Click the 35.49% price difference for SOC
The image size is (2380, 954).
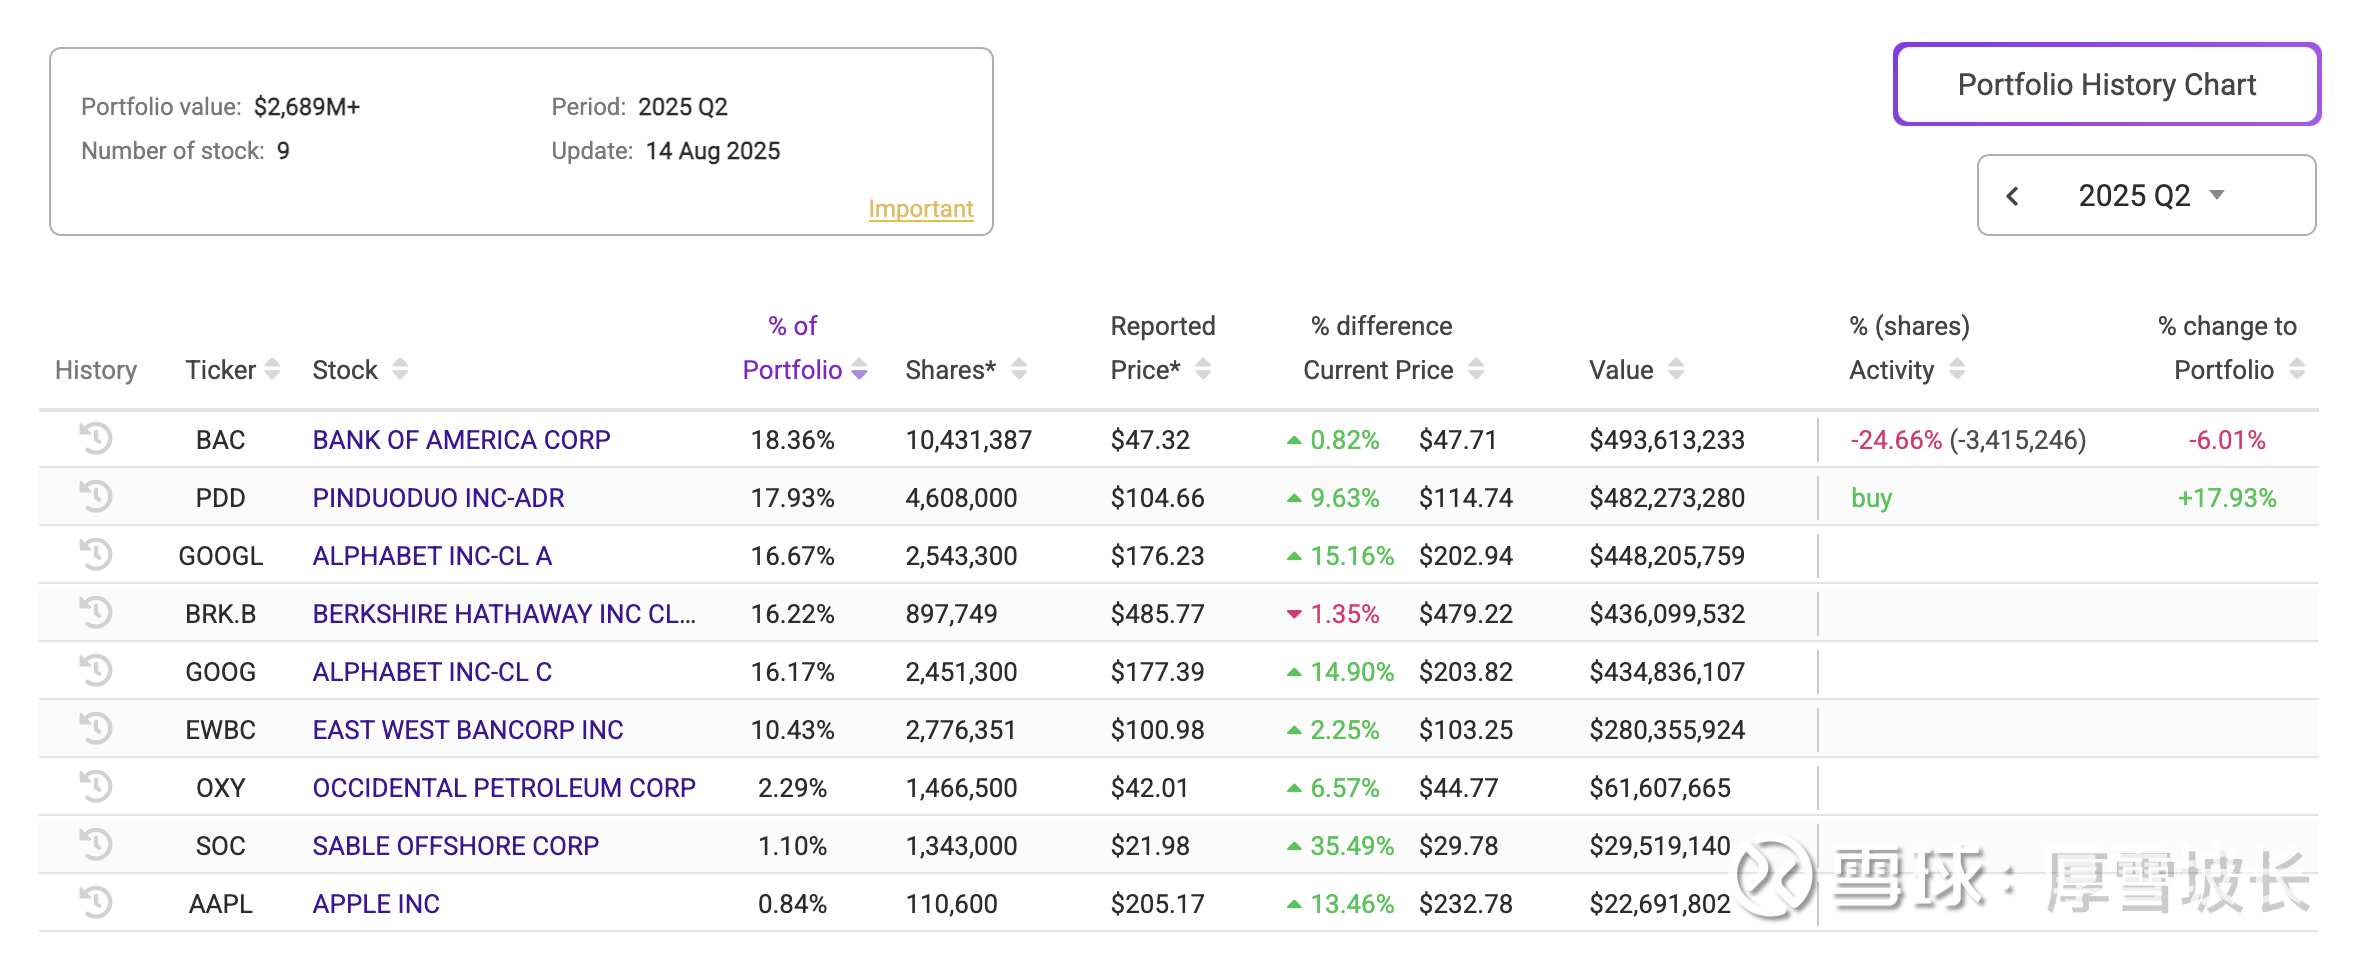click(1351, 846)
